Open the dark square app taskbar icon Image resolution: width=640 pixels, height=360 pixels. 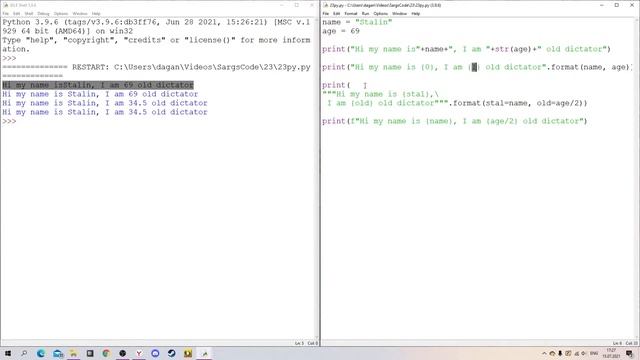90,353
